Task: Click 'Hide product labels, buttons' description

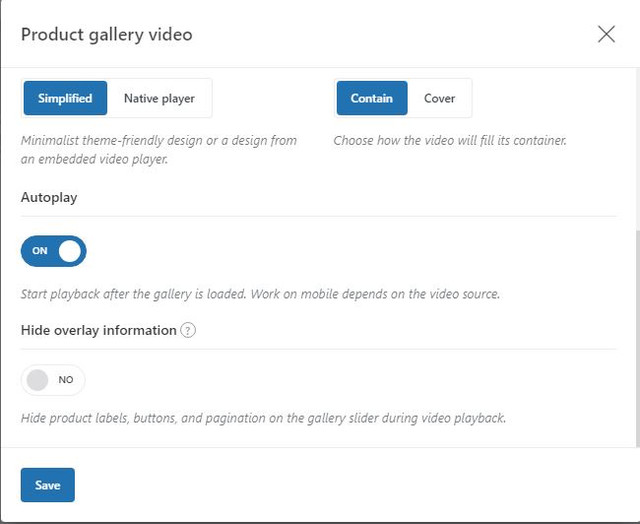Action: coord(263,418)
